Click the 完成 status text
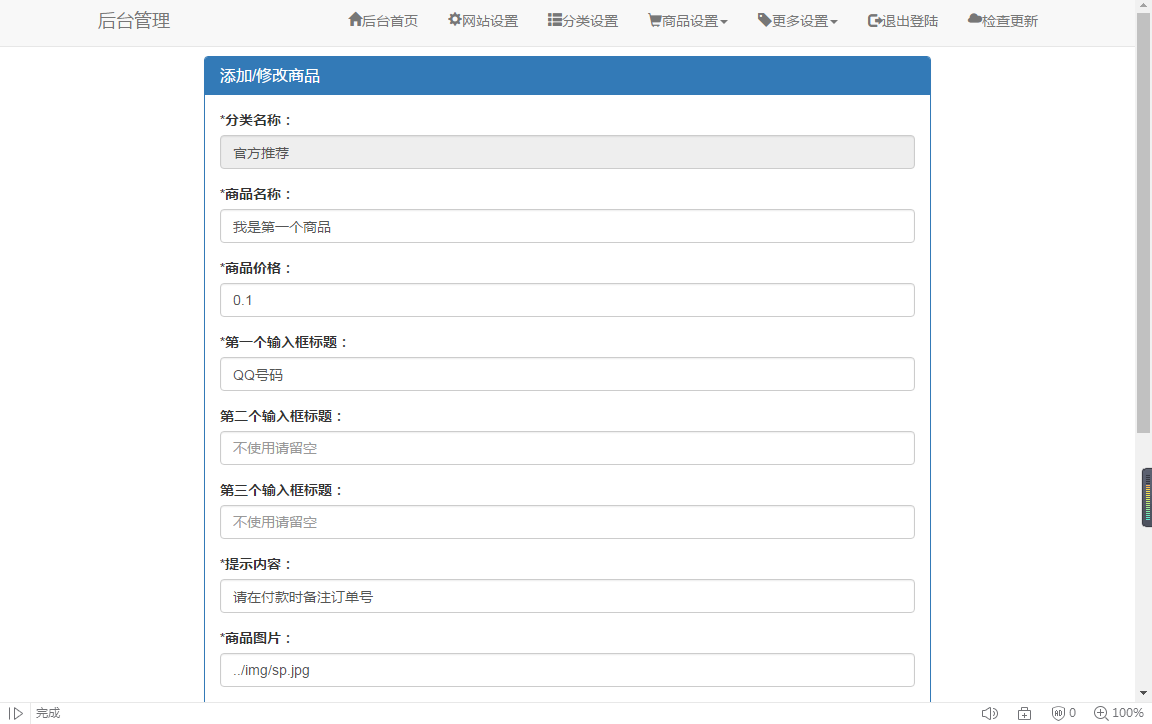This screenshot has width=1152, height=724. pyautogui.click(x=48, y=713)
